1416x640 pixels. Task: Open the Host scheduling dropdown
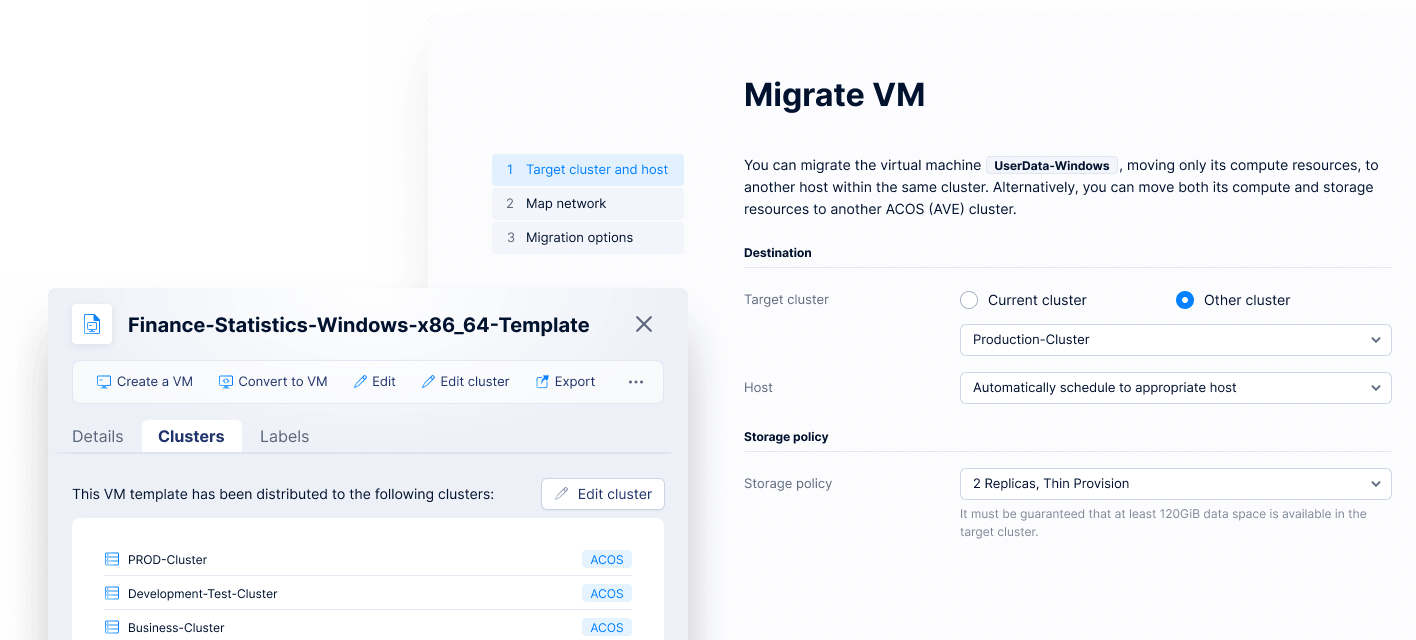pyautogui.click(x=1175, y=388)
